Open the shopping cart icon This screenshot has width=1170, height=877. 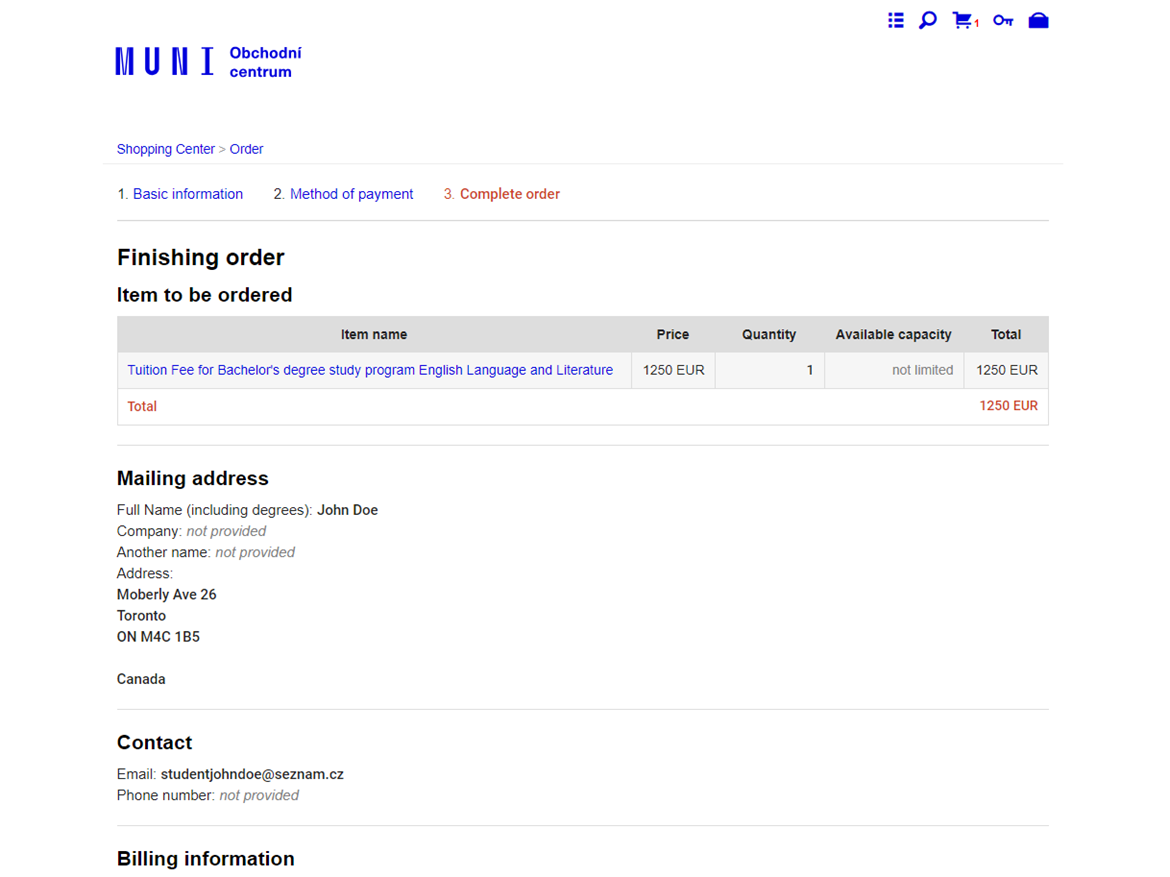pyautogui.click(x=963, y=20)
